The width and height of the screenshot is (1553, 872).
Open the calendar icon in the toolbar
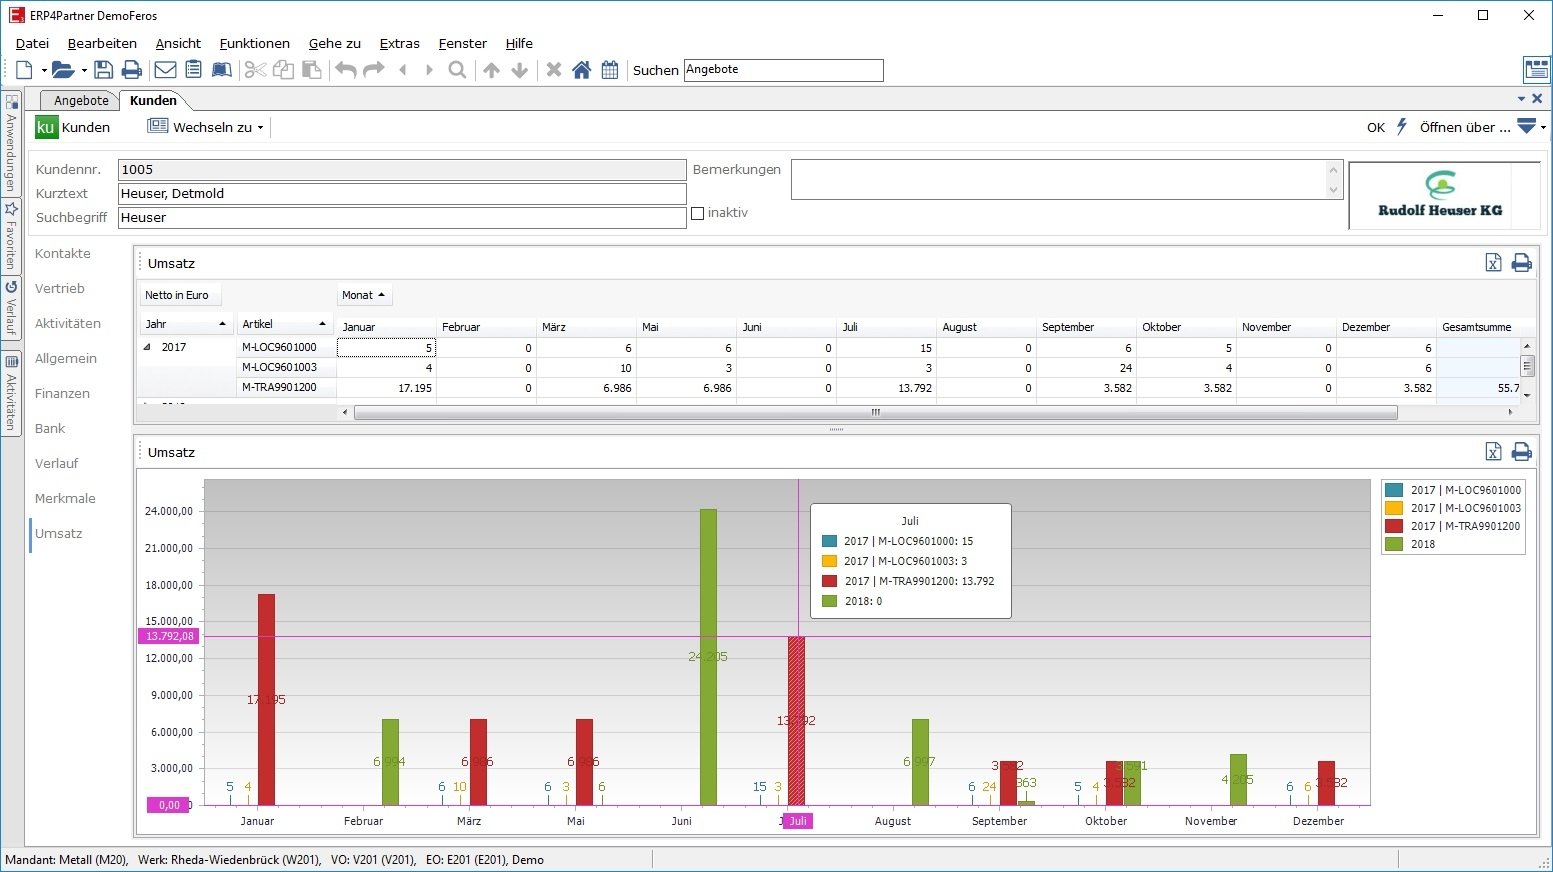click(x=610, y=70)
